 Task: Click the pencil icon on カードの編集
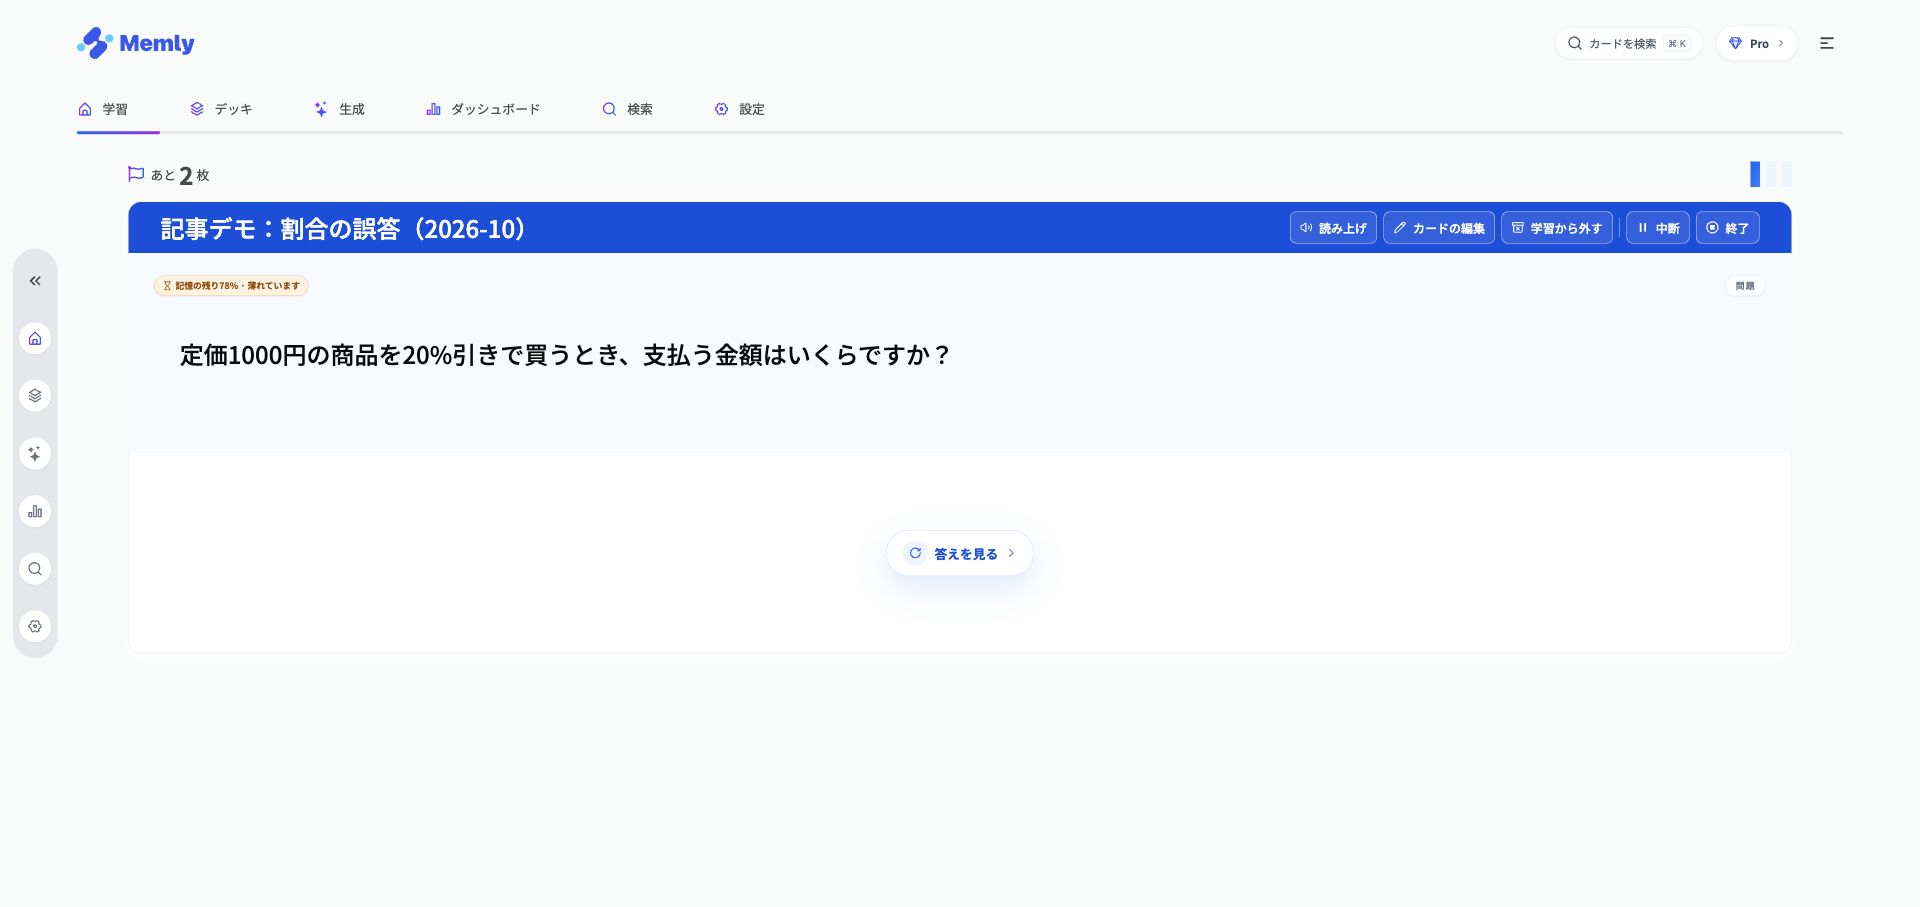(1400, 228)
